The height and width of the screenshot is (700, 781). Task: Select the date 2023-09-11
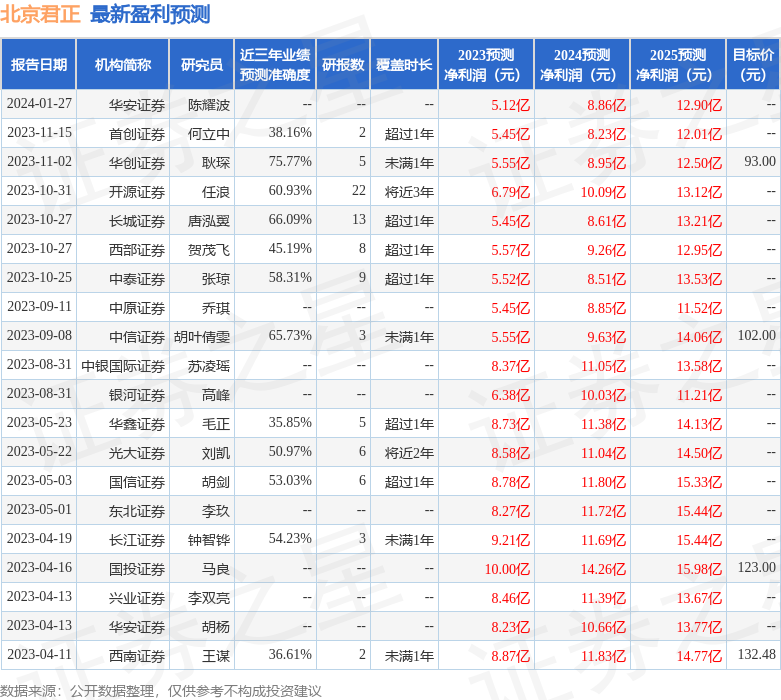(39, 306)
